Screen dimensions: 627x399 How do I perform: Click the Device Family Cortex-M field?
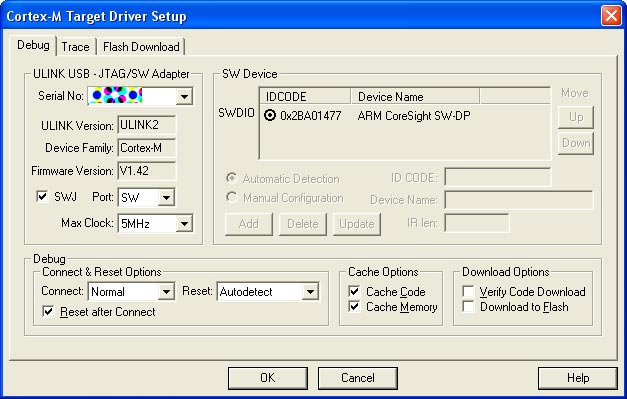[x=147, y=148]
